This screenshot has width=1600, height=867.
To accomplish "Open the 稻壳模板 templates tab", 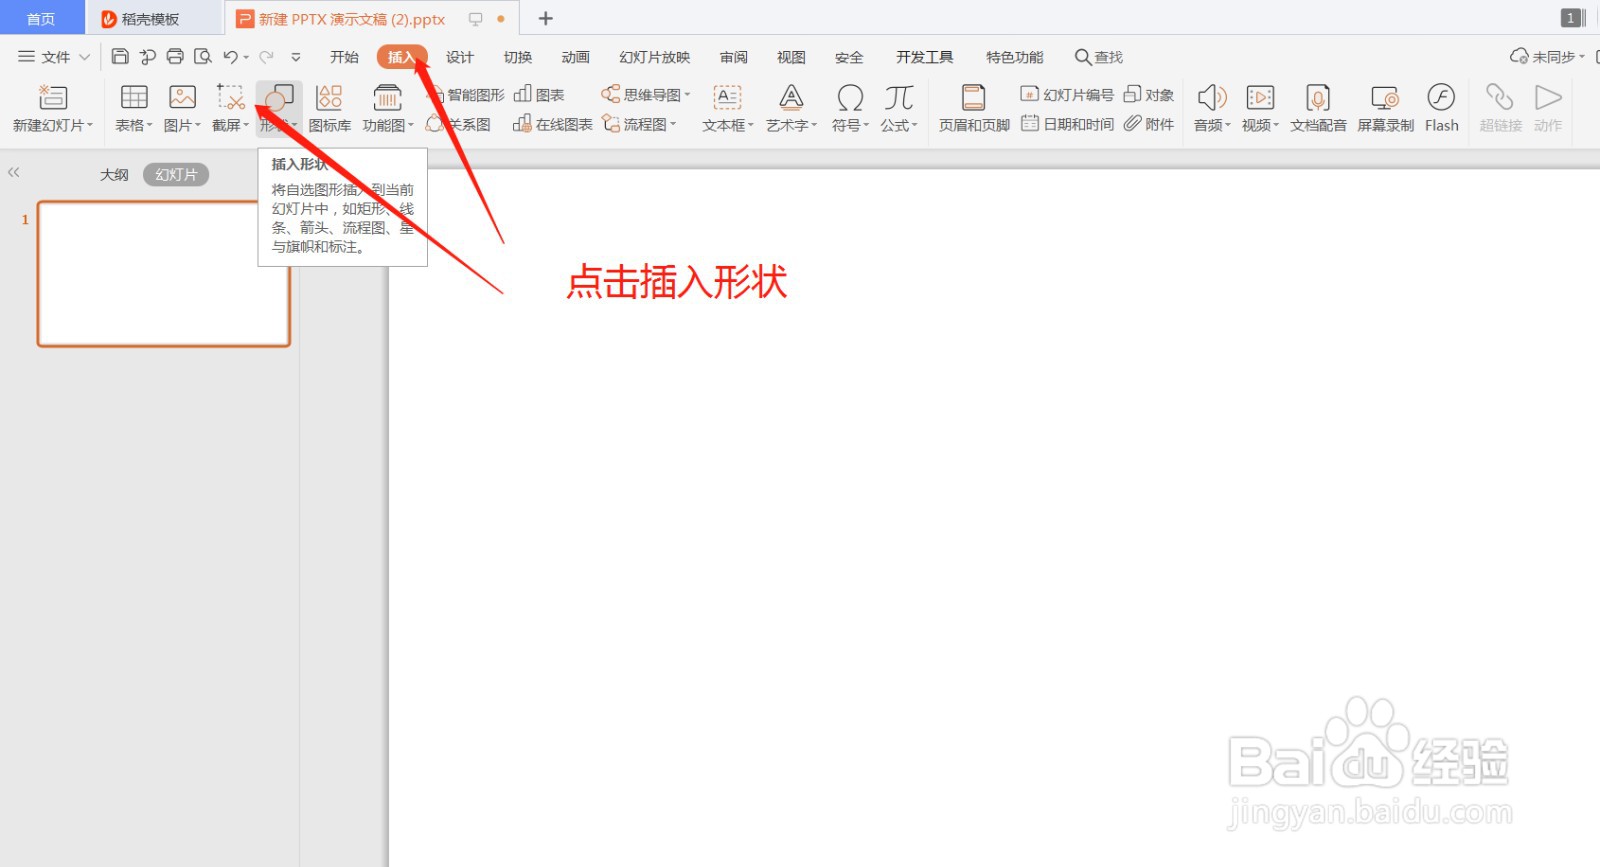I will click(151, 19).
